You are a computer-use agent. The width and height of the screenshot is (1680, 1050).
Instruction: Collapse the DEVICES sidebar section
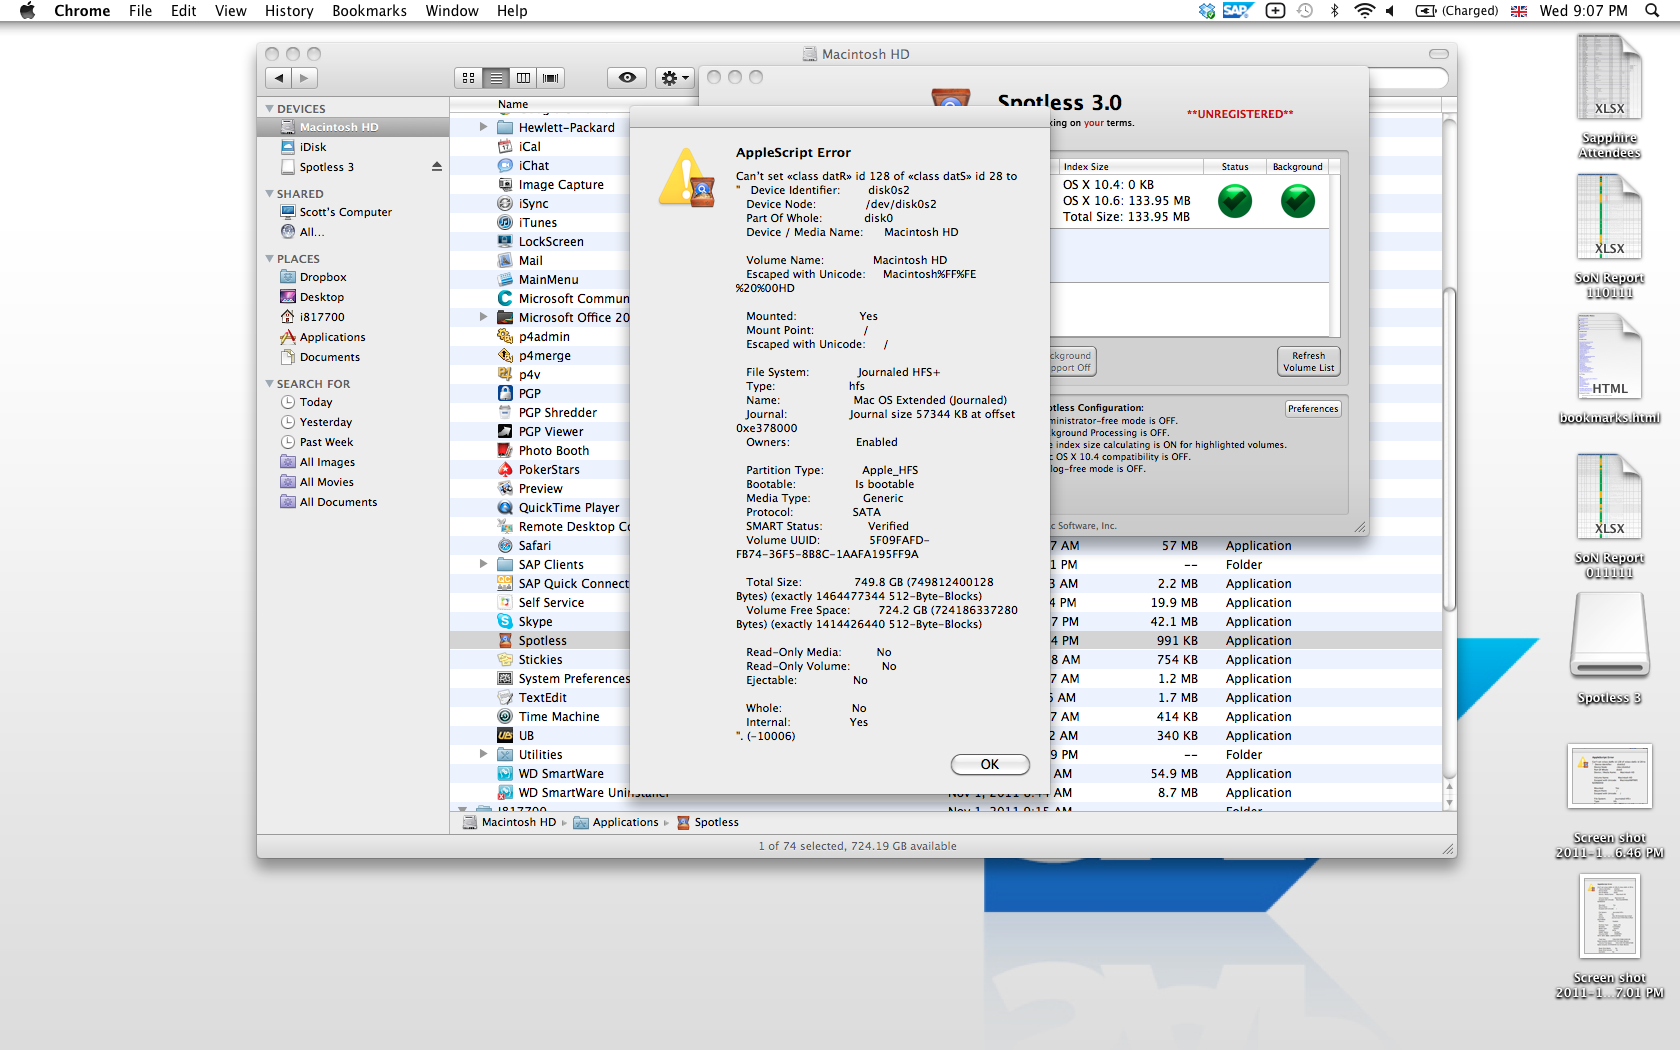tap(269, 109)
